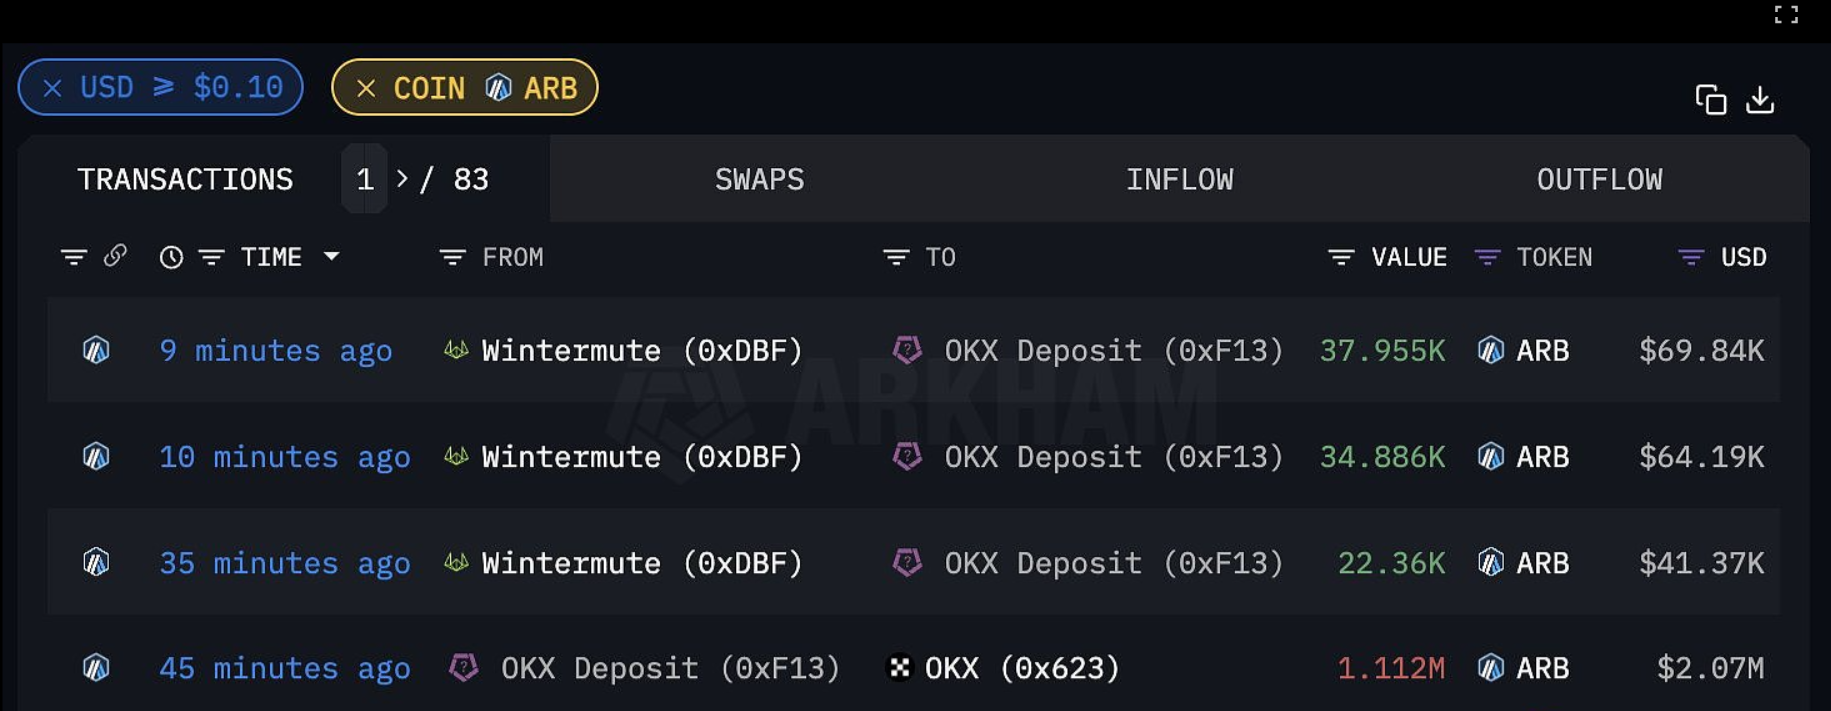The image size is (1831, 711).
Task: Click the next page chevron after page 1
Action: pos(404,179)
